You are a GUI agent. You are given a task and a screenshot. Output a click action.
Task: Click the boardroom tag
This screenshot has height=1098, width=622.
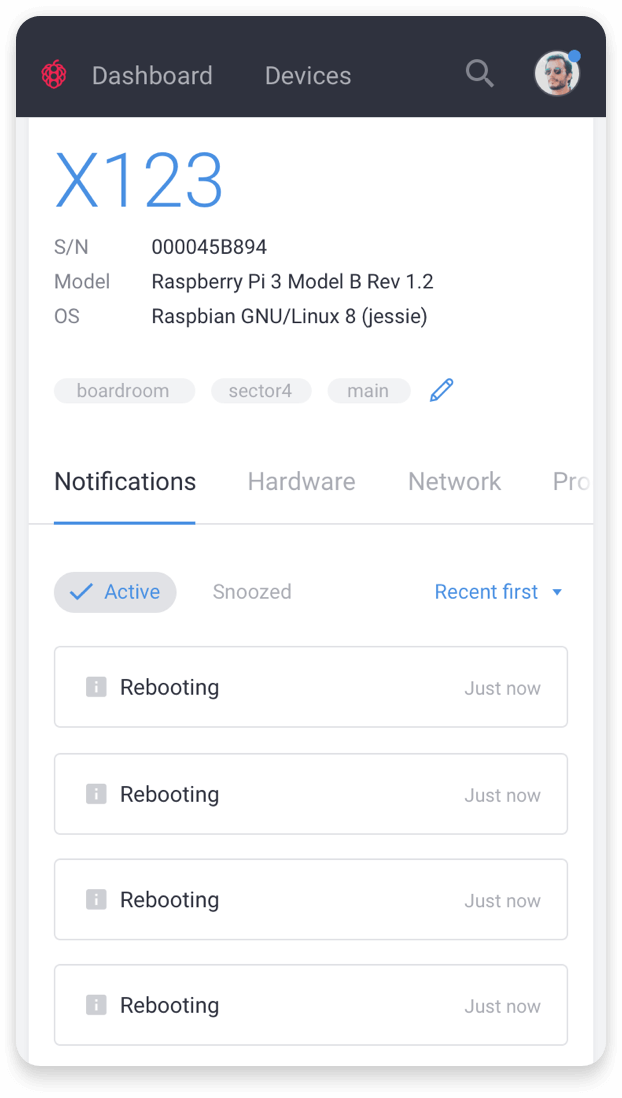125,391
